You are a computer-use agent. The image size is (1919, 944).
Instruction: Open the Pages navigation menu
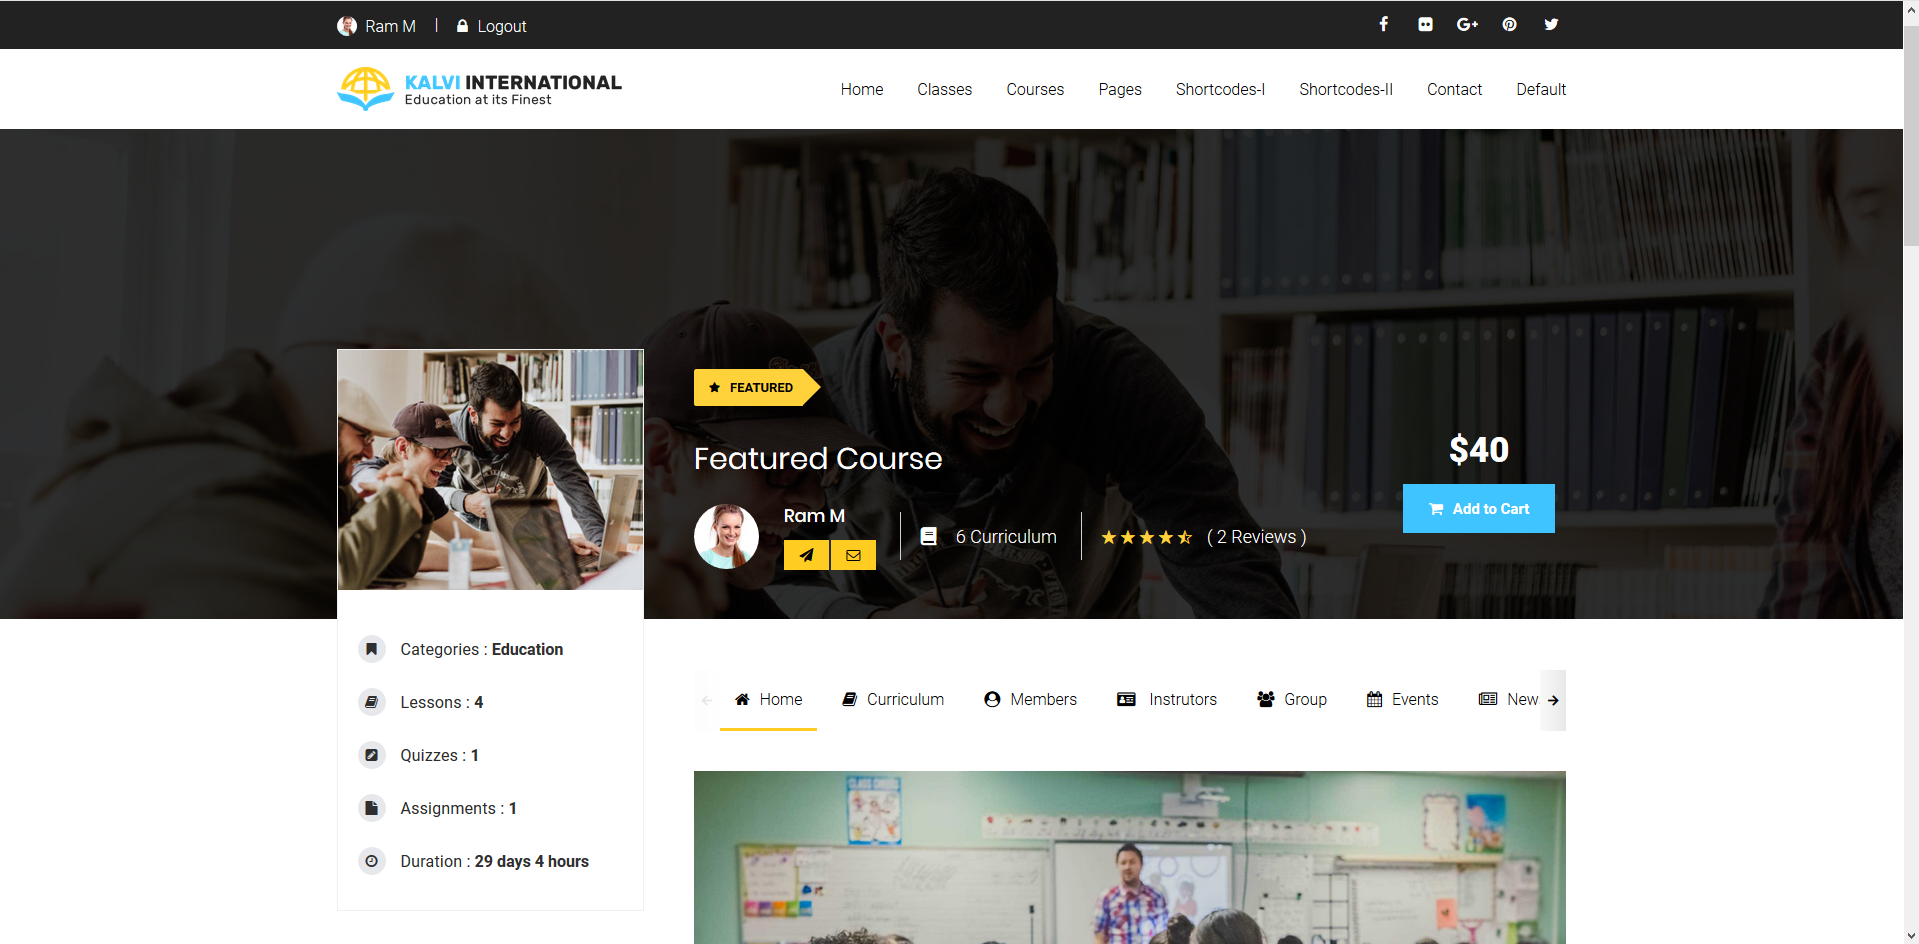(1119, 89)
